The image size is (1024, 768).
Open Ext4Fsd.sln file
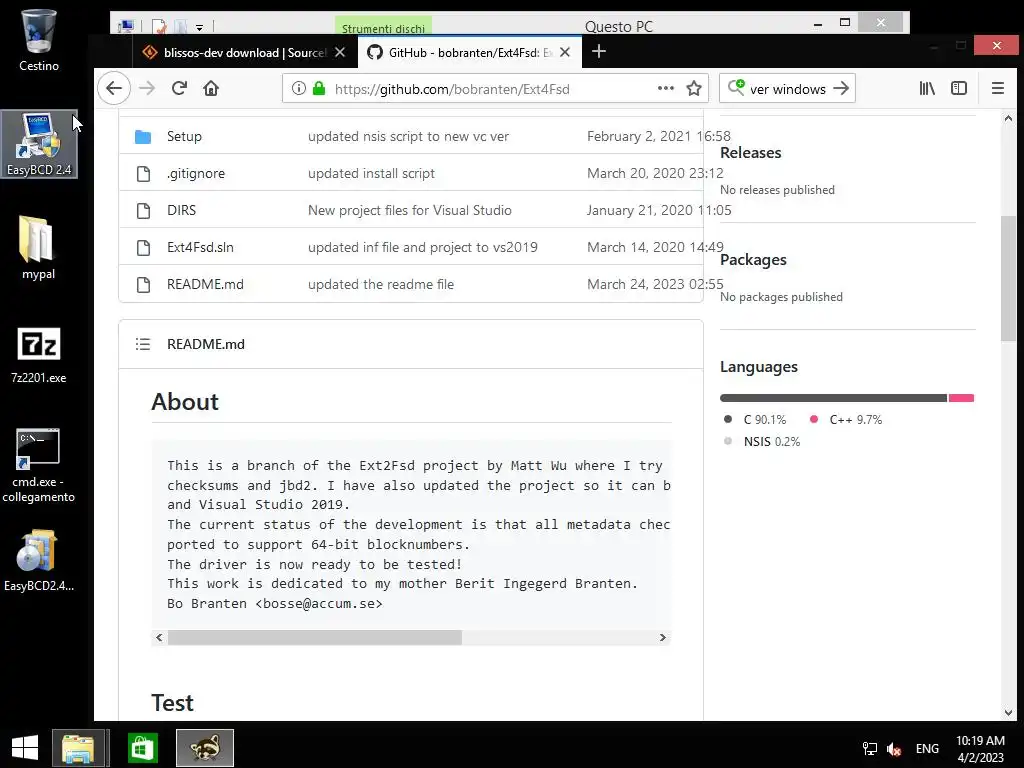pyautogui.click(x=200, y=248)
